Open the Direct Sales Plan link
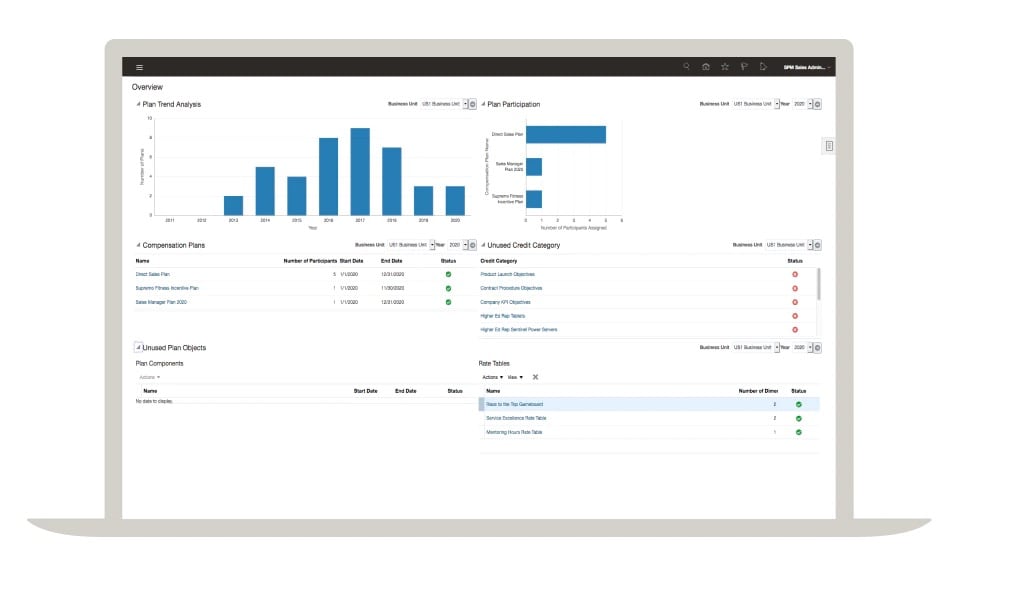This screenshot has height=600, width=1024. point(153,274)
